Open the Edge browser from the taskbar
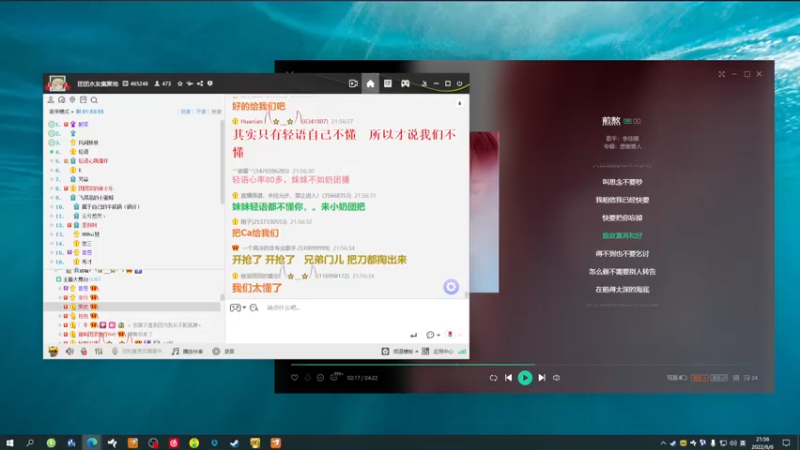This screenshot has width=800, height=450. click(x=92, y=443)
